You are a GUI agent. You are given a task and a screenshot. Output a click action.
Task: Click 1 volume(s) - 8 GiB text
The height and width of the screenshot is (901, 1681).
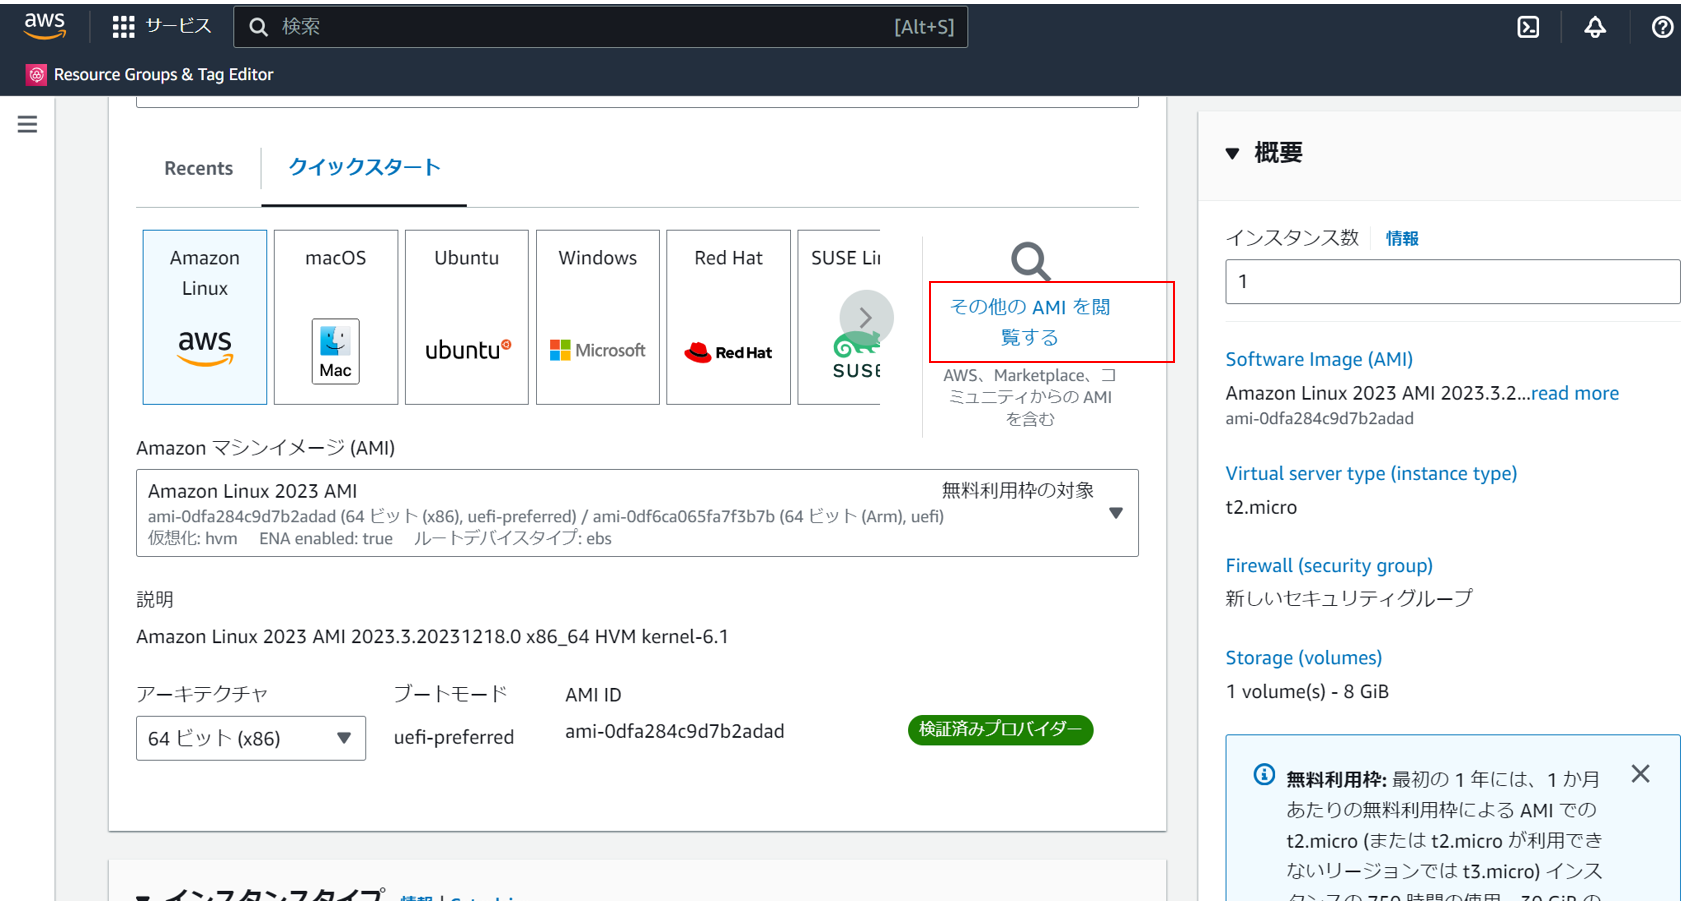click(1307, 691)
